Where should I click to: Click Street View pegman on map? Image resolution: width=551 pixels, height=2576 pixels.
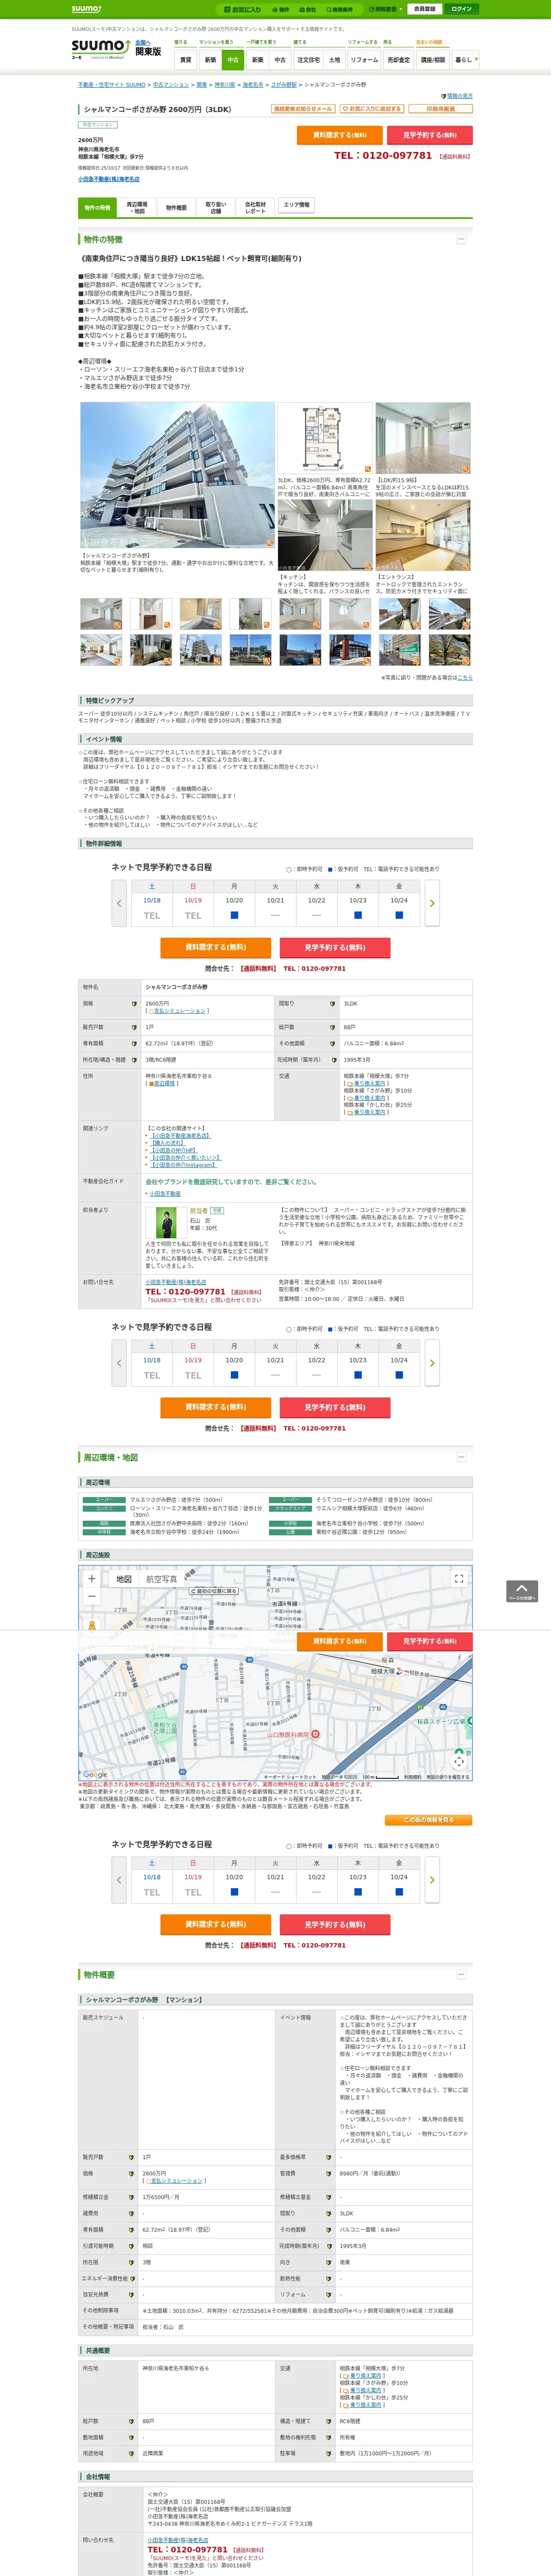(x=92, y=1625)
